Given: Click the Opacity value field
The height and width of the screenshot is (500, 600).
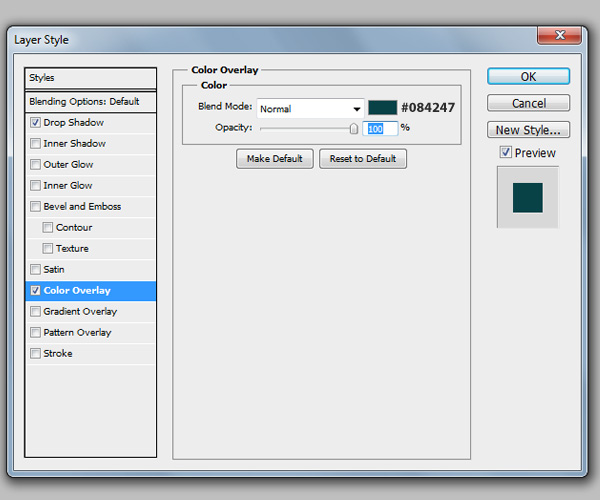Looking at the screenshot, I should pyautogui.click(x=380, y=129).
